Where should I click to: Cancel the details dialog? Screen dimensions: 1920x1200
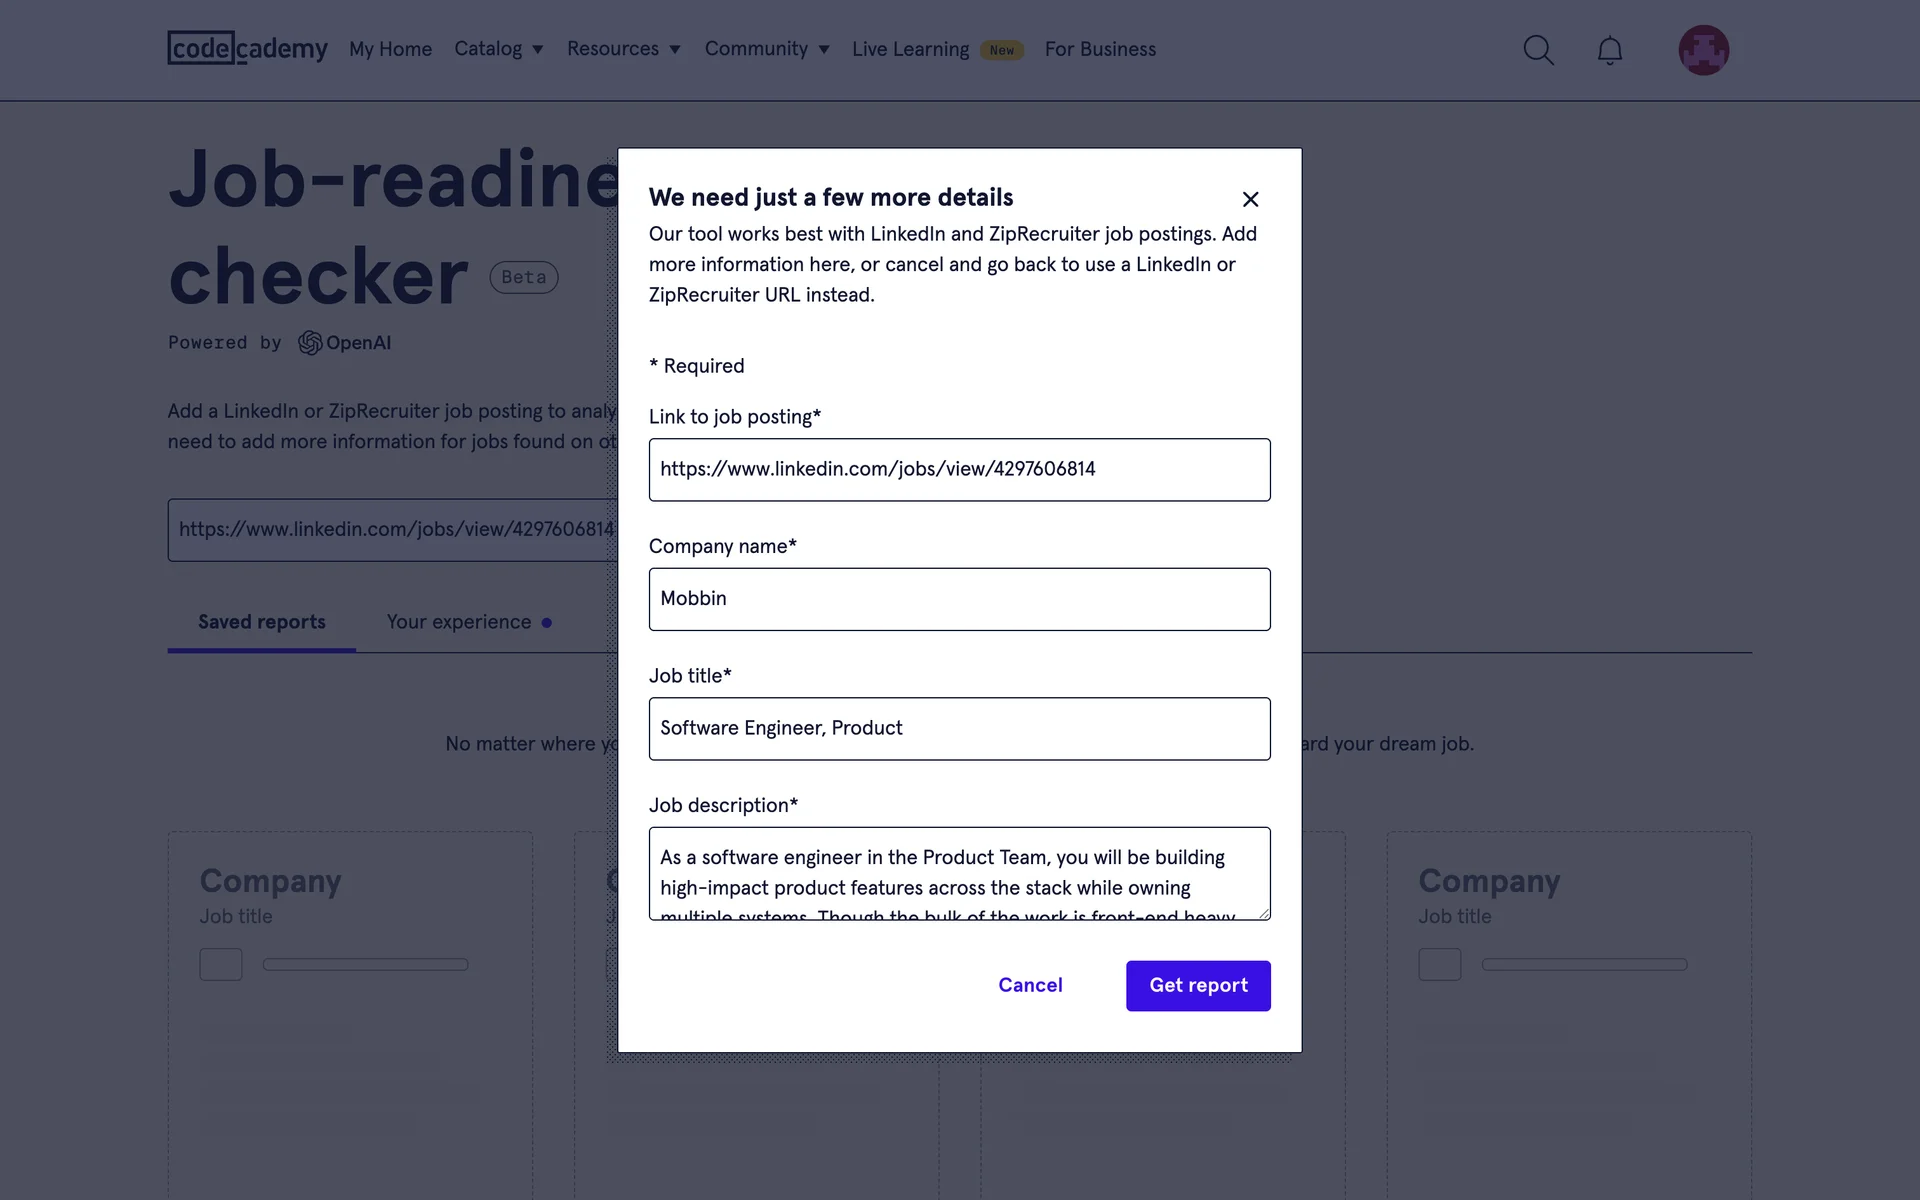coord(1030,985)
